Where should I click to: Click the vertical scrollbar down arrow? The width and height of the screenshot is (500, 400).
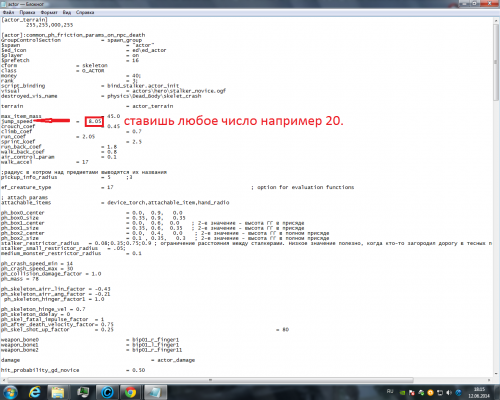496,374
